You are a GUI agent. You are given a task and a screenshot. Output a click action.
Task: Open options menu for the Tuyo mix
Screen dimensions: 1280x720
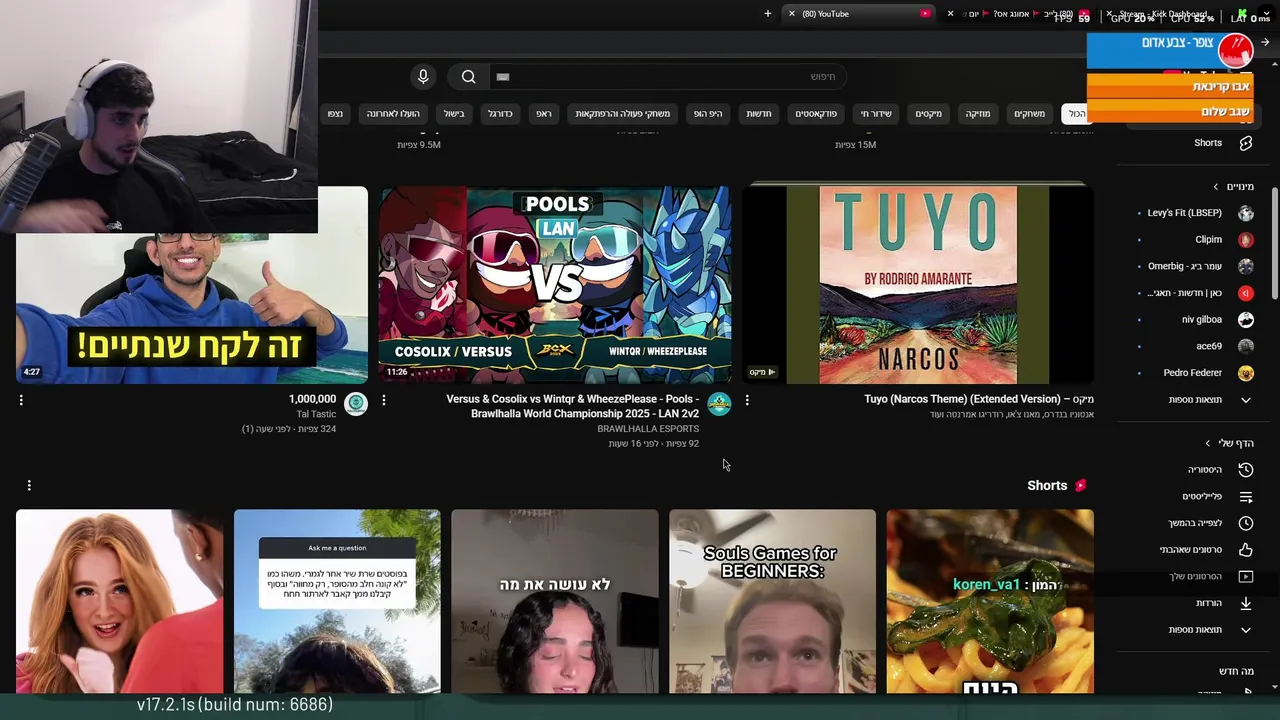point(747,400)
